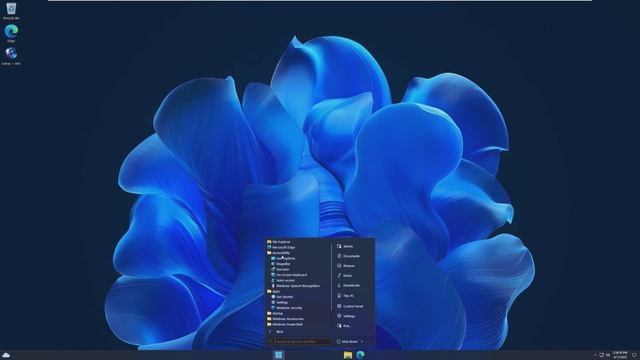Click the Shut down button
The height and width of the screenshot is (360, 640).
347,342
